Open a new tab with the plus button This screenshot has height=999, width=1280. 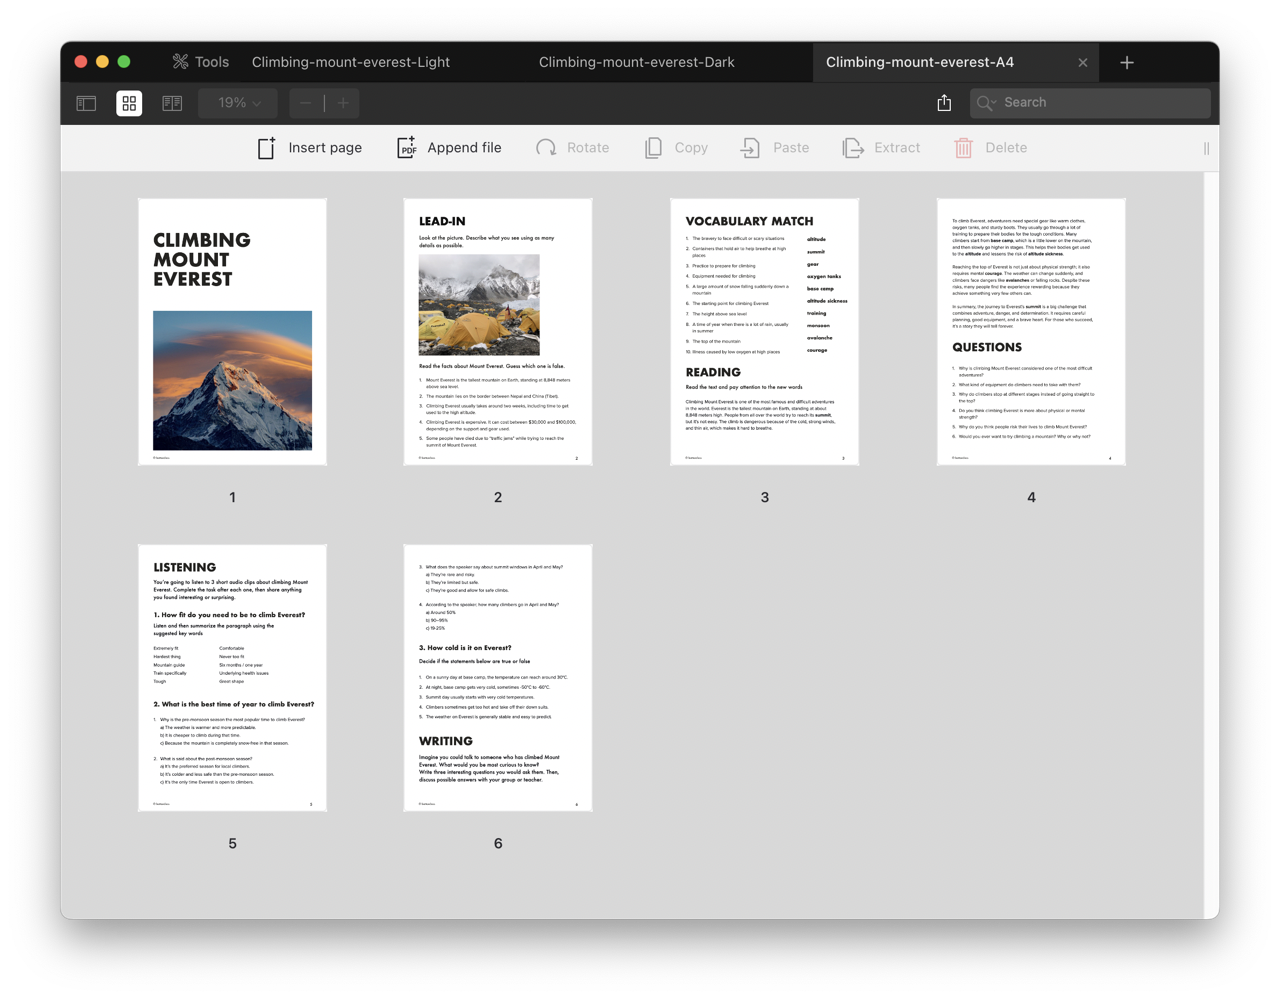click(1126, 61)
